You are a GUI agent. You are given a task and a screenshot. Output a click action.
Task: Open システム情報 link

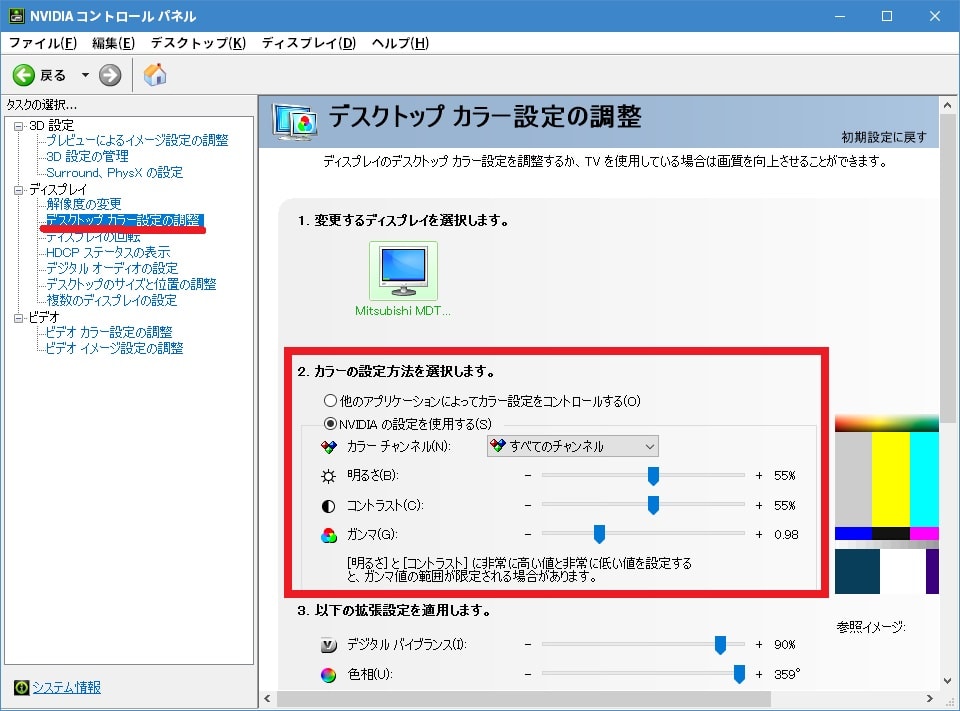click(x=66, y=687)
